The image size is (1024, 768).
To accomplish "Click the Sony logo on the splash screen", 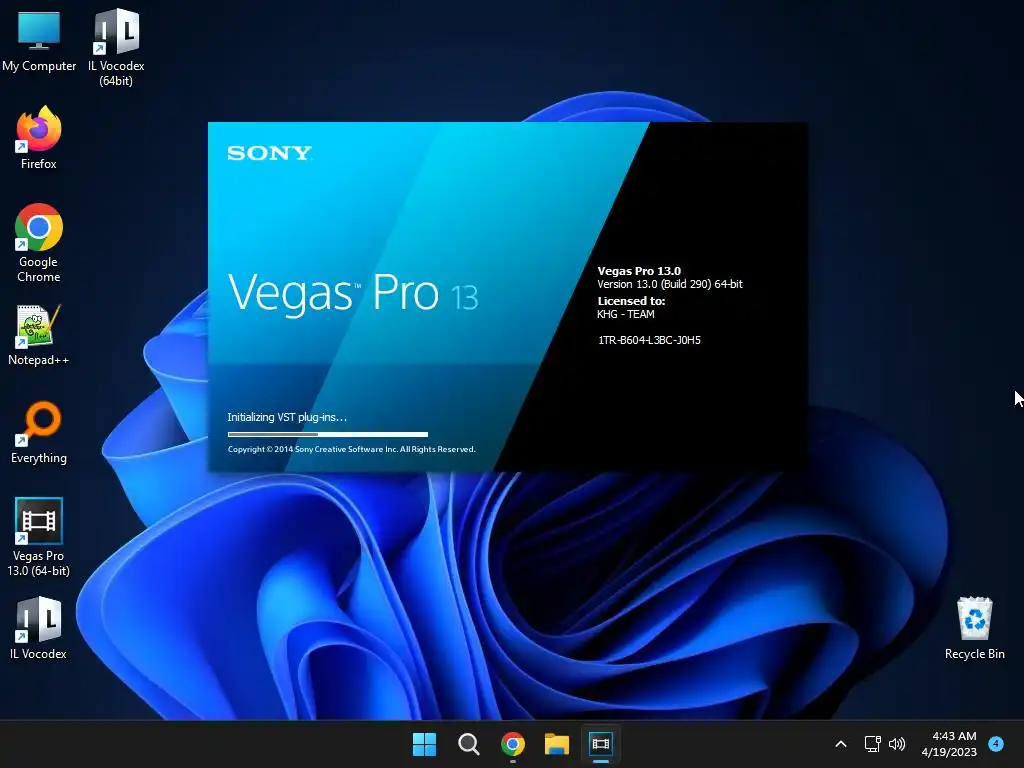I will pyautogui.click(x=270, y=153).
